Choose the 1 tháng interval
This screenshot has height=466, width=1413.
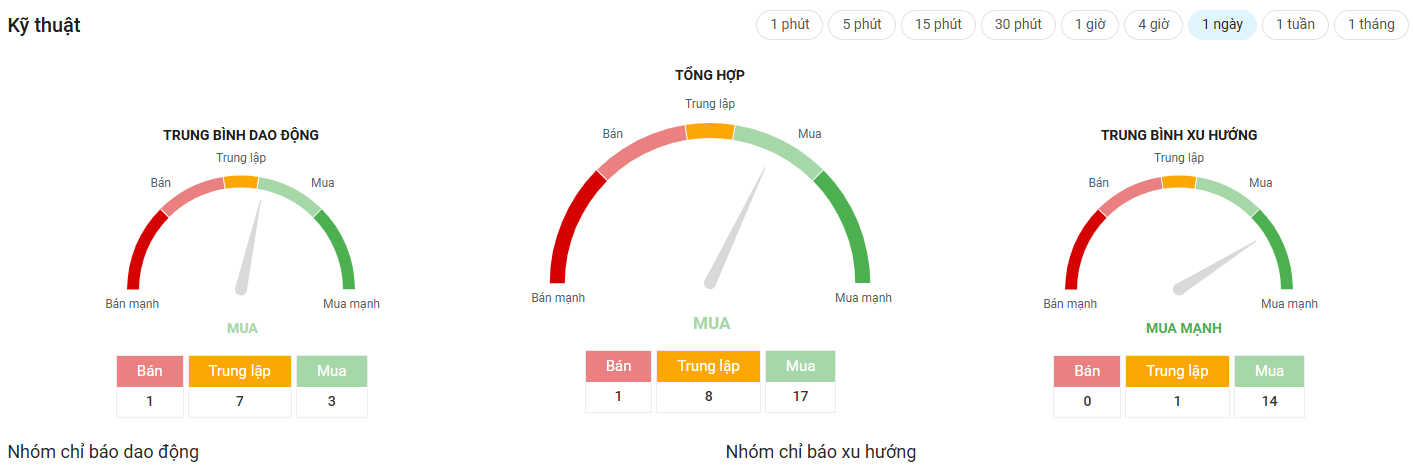(1371, 25)
